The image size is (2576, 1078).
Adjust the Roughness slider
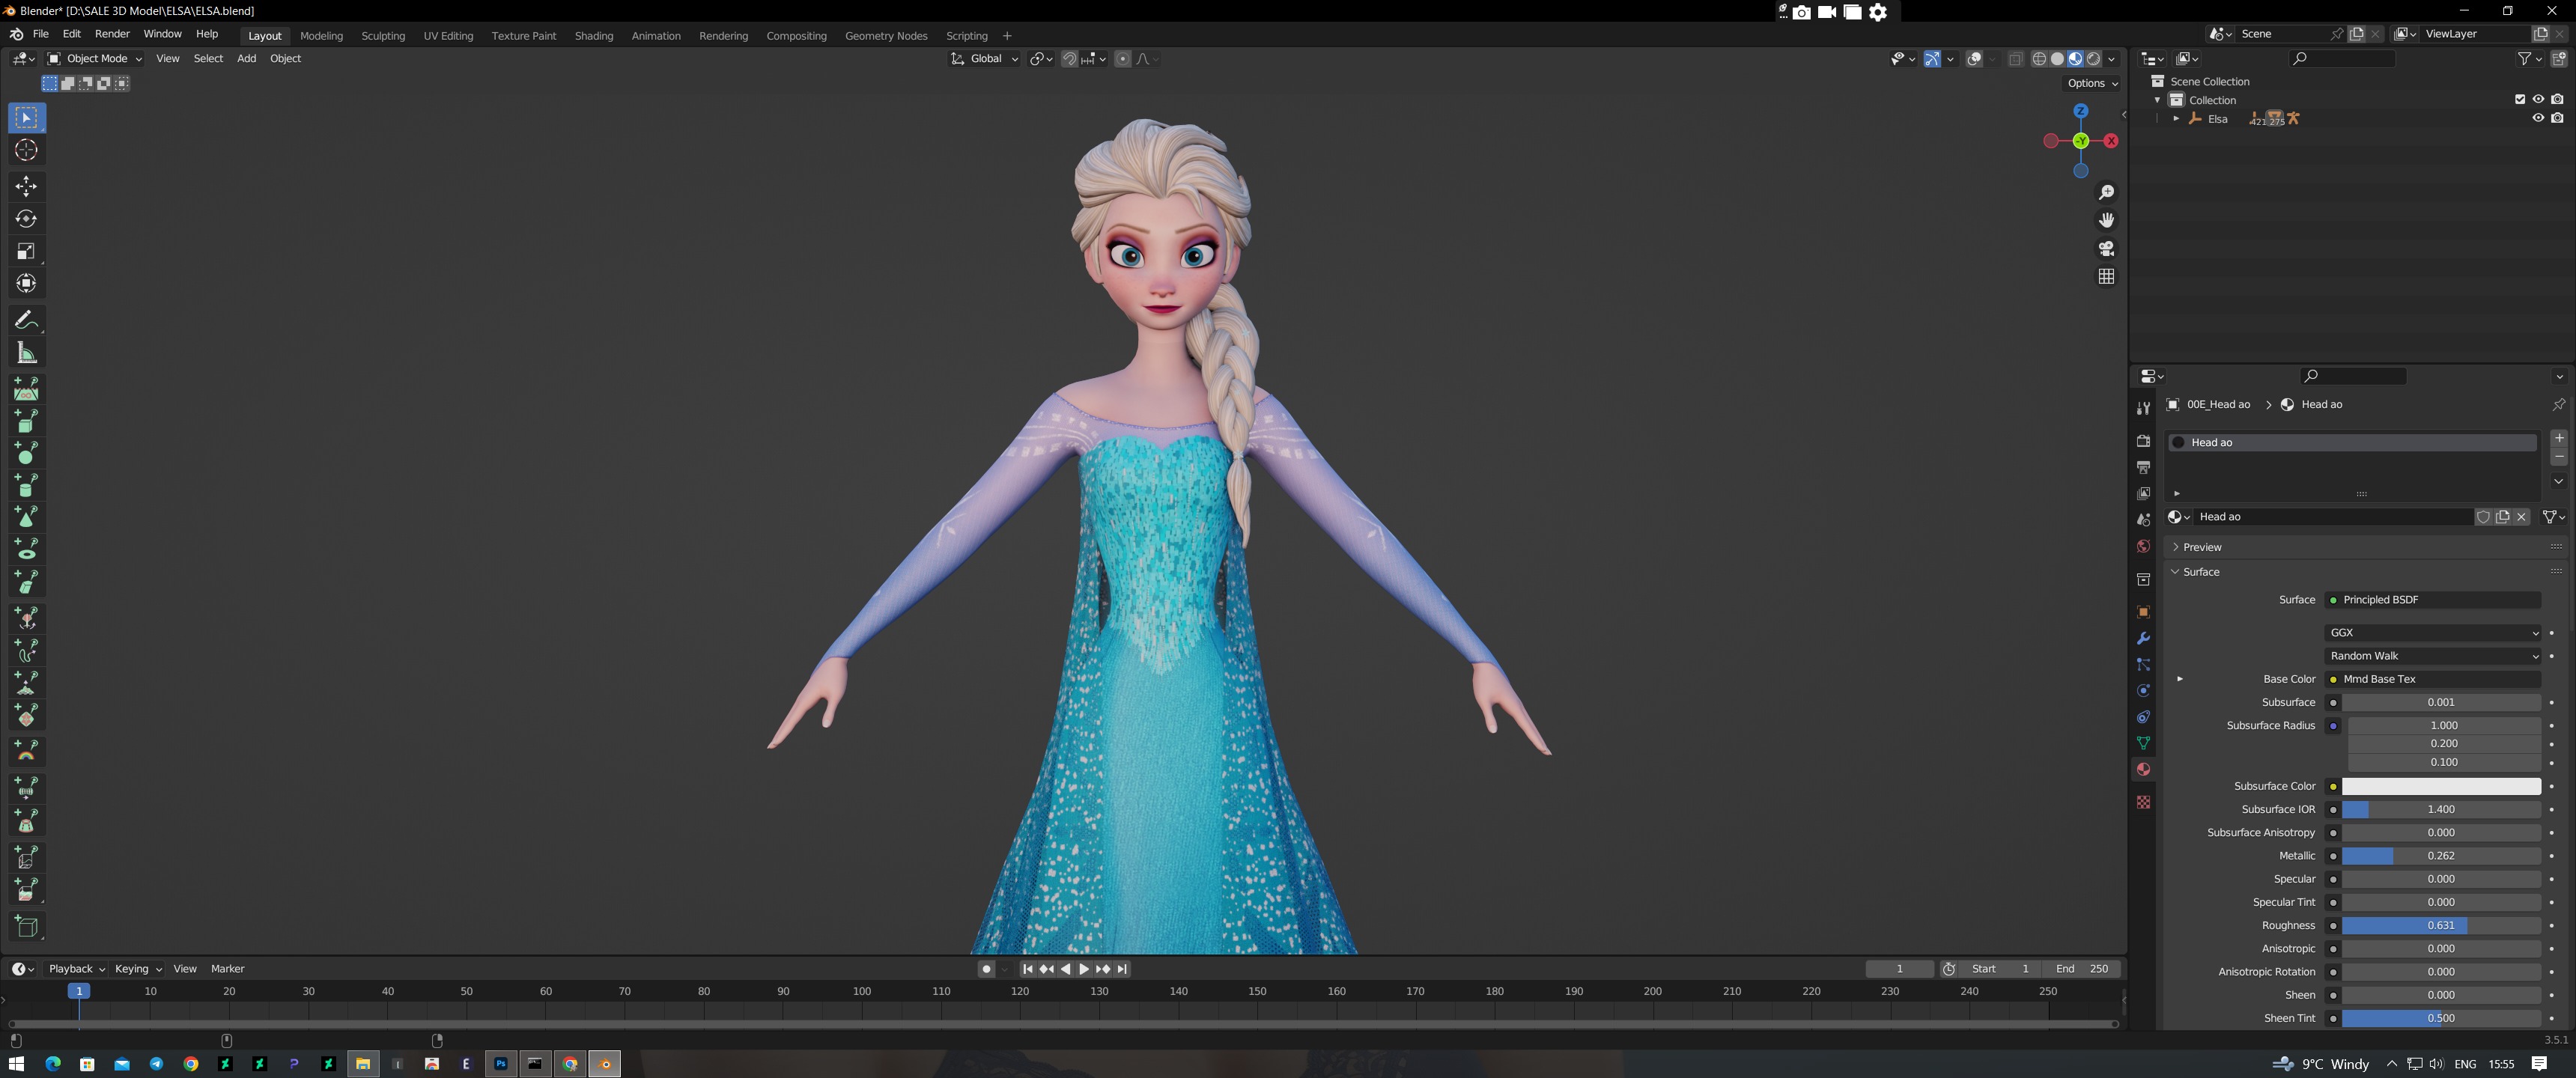pyautogui.click(x=2441, y=926)
